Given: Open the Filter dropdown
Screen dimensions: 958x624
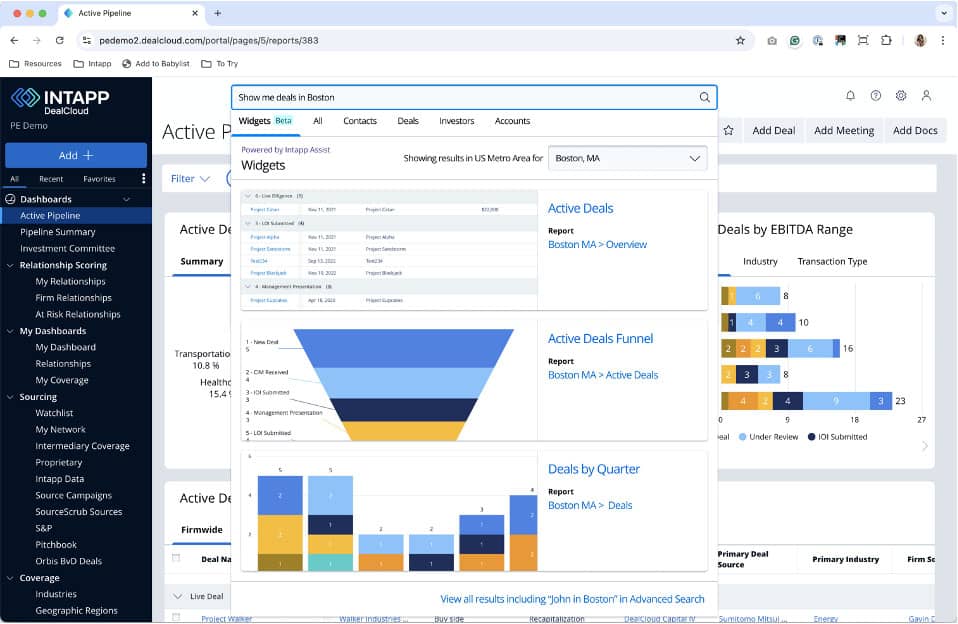Looking at the screenshot, I should (190, 178).
